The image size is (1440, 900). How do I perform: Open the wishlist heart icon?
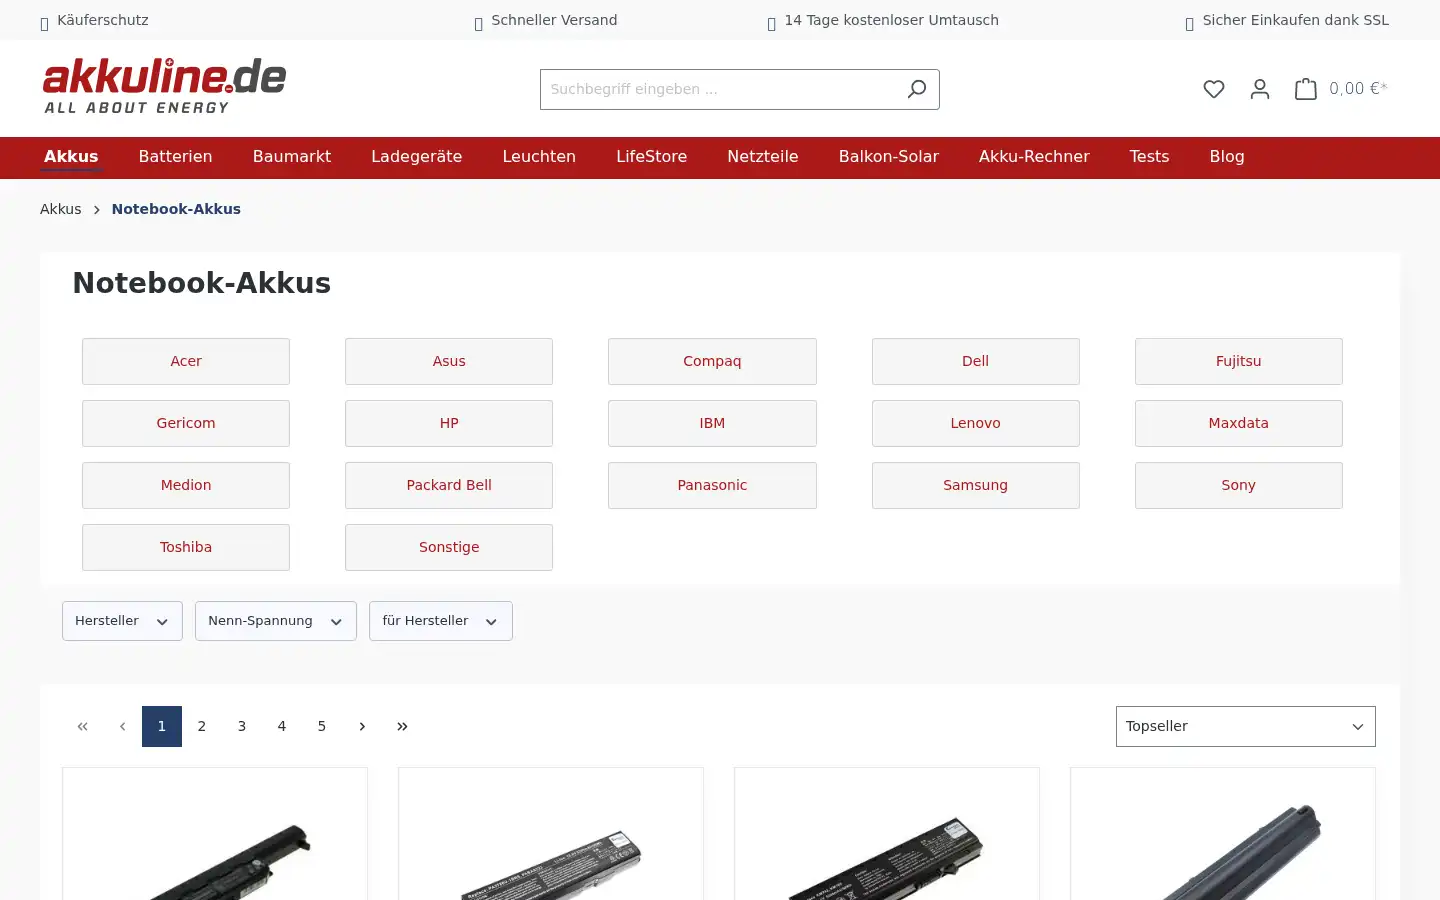[1214, 89]
